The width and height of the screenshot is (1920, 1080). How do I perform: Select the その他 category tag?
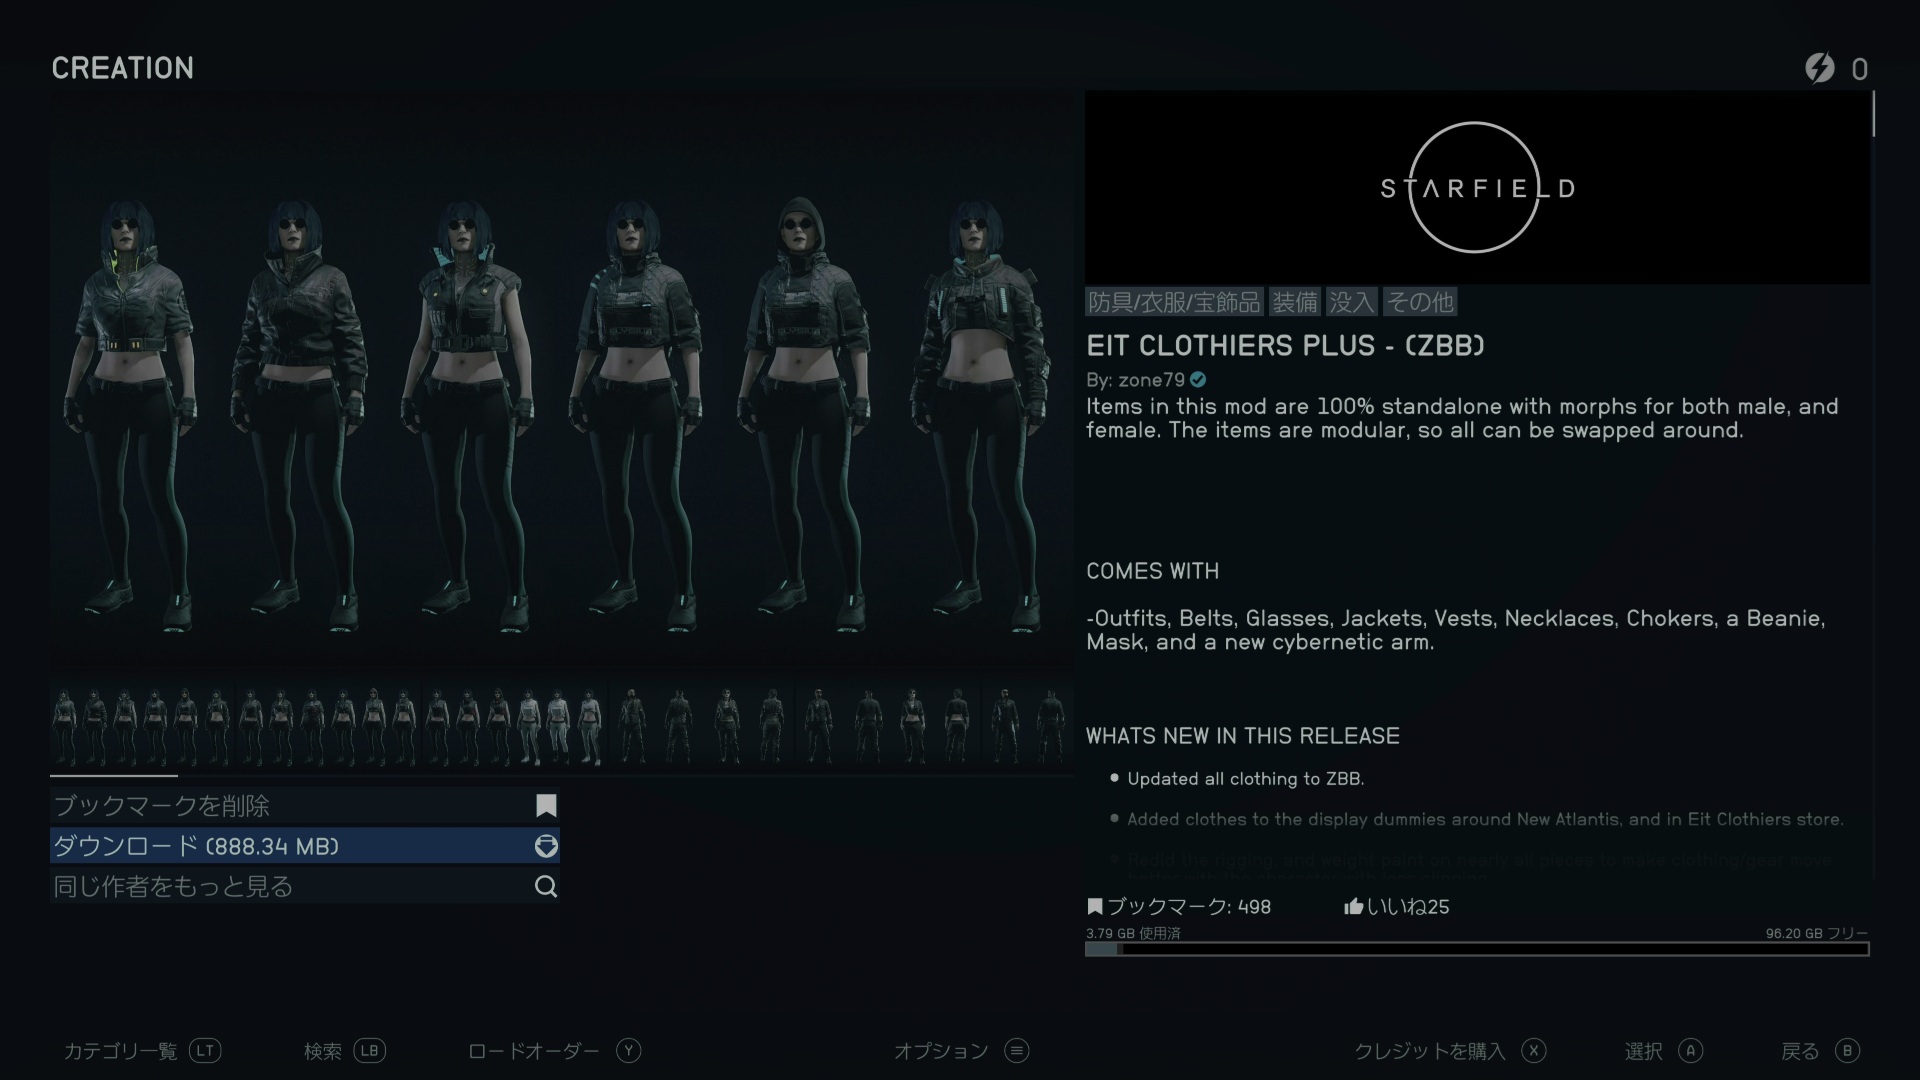(x=1420, y=302)
